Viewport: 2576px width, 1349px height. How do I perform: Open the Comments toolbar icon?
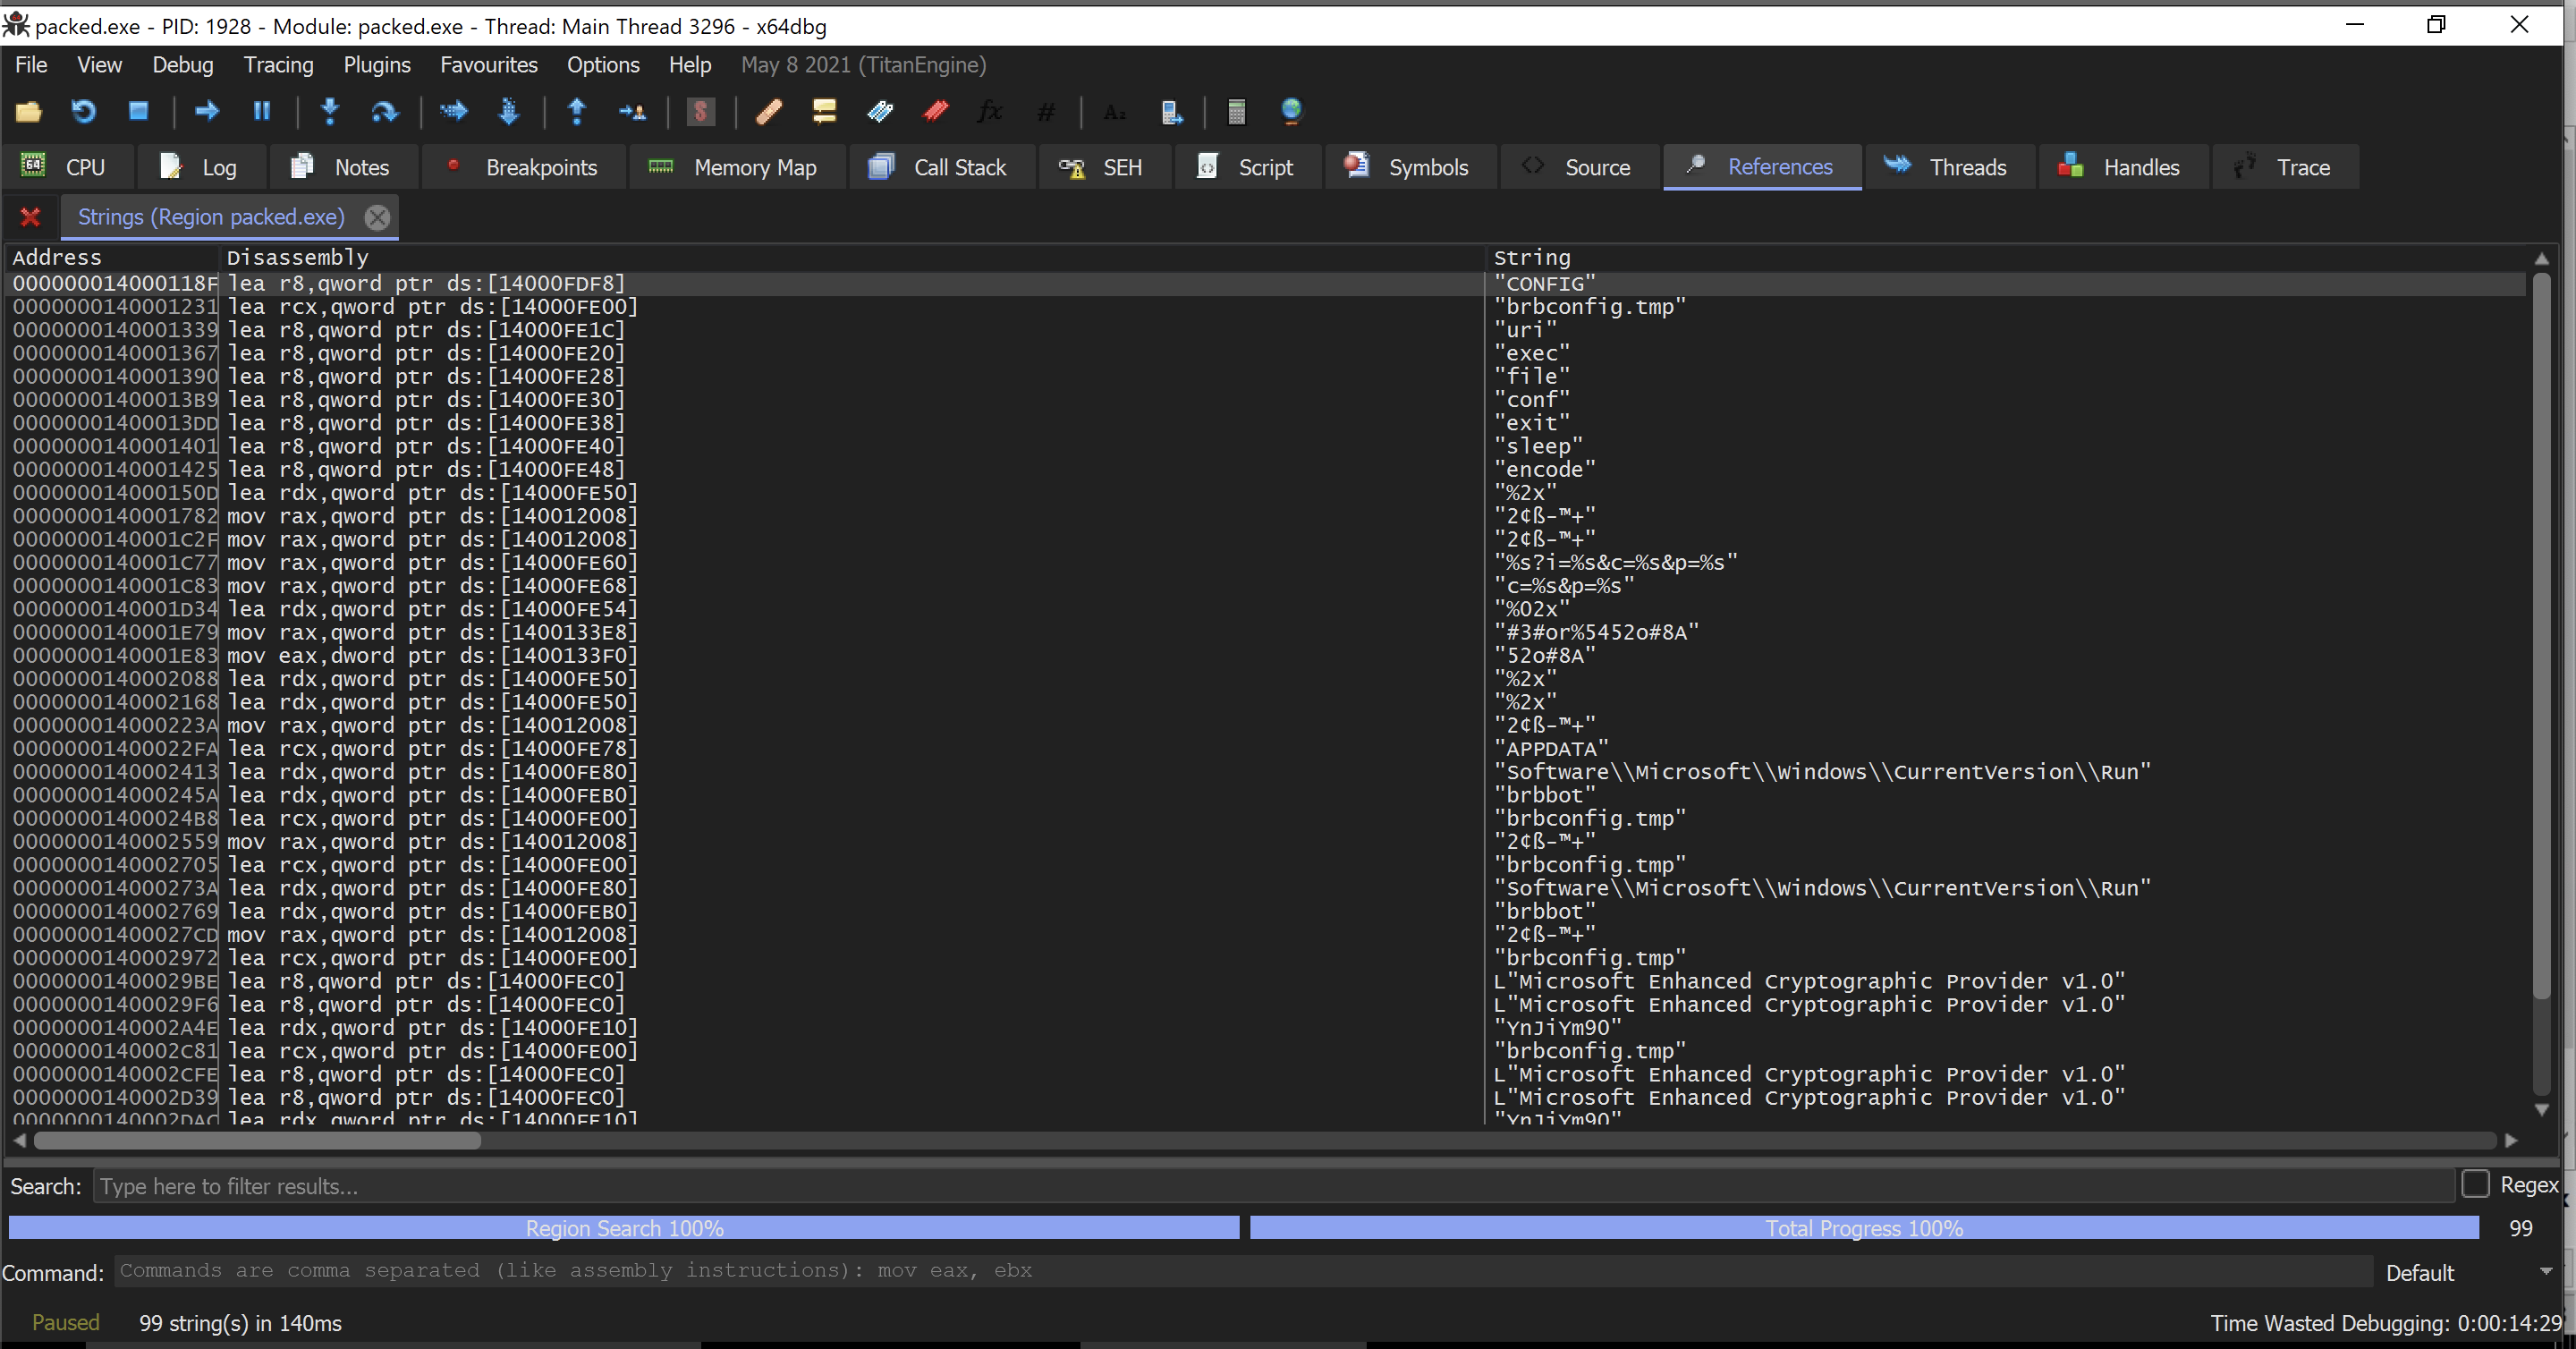tap(824, 111)
